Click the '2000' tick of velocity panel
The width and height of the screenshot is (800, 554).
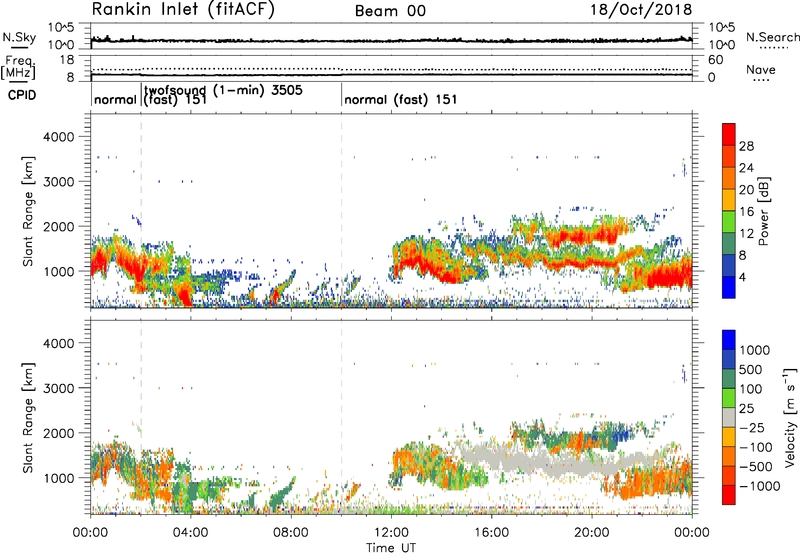(58, 433)
